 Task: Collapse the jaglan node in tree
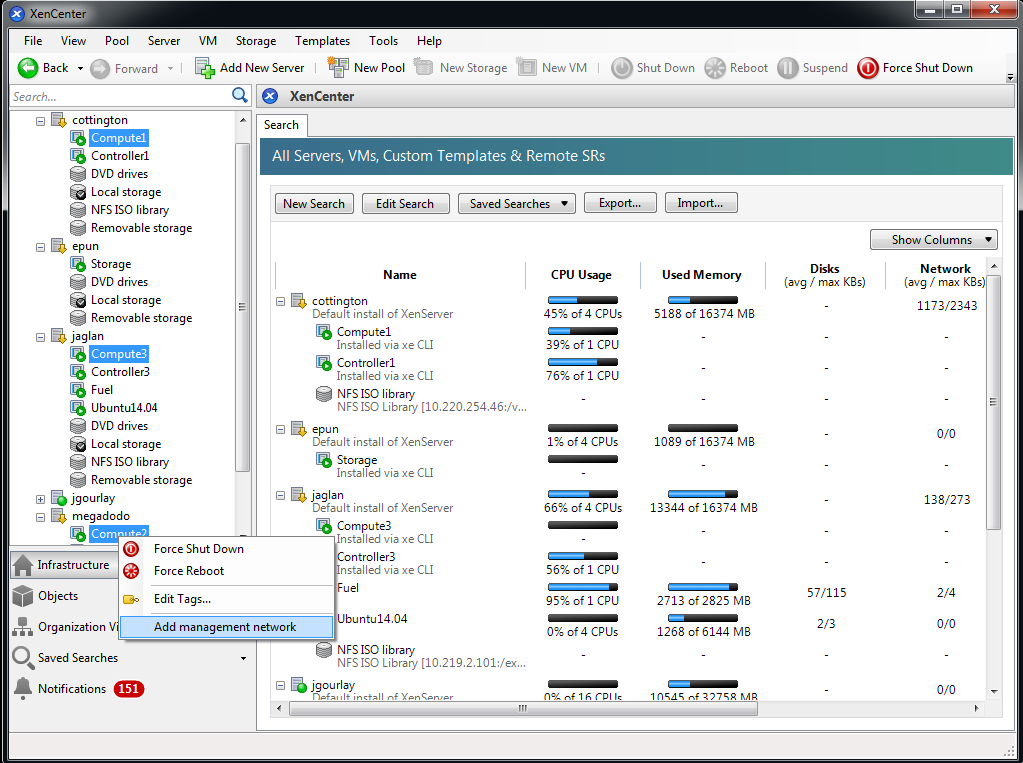coord(40,337)
